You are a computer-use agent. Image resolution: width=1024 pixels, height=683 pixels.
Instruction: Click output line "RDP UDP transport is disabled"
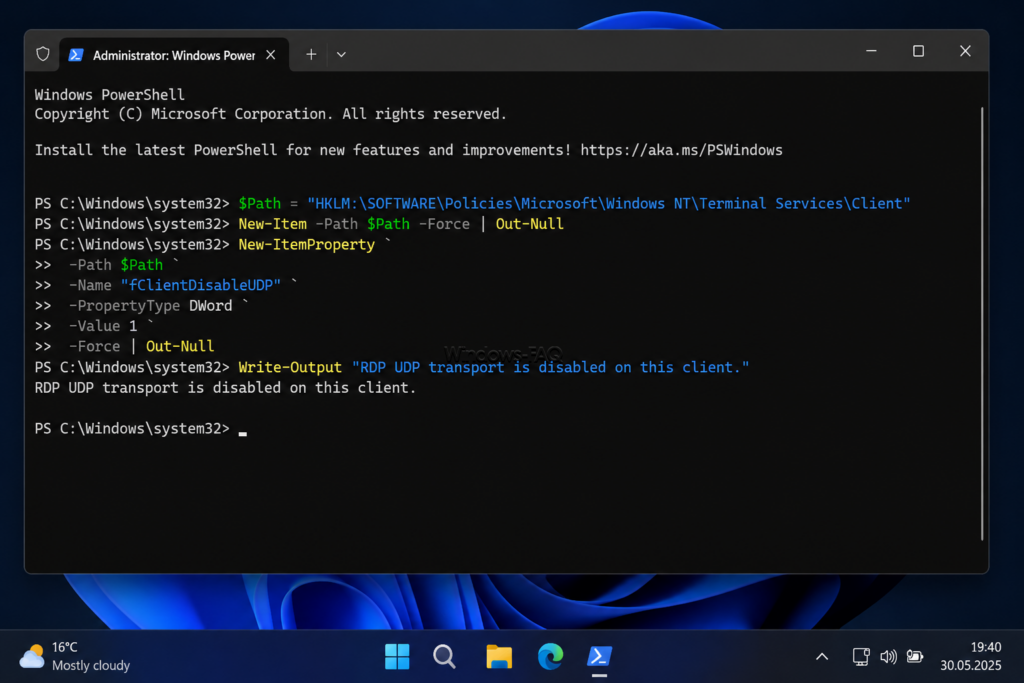pyautogui.click(x=225, y=388)
